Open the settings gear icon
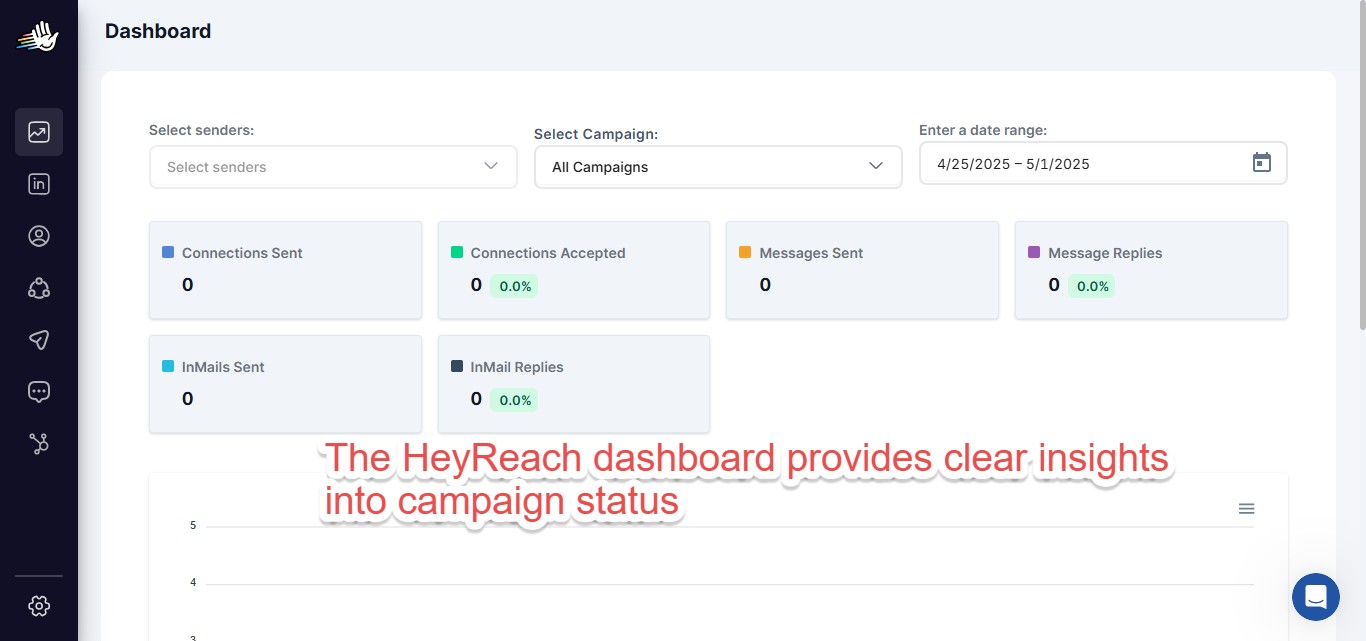 coord(39,606)
